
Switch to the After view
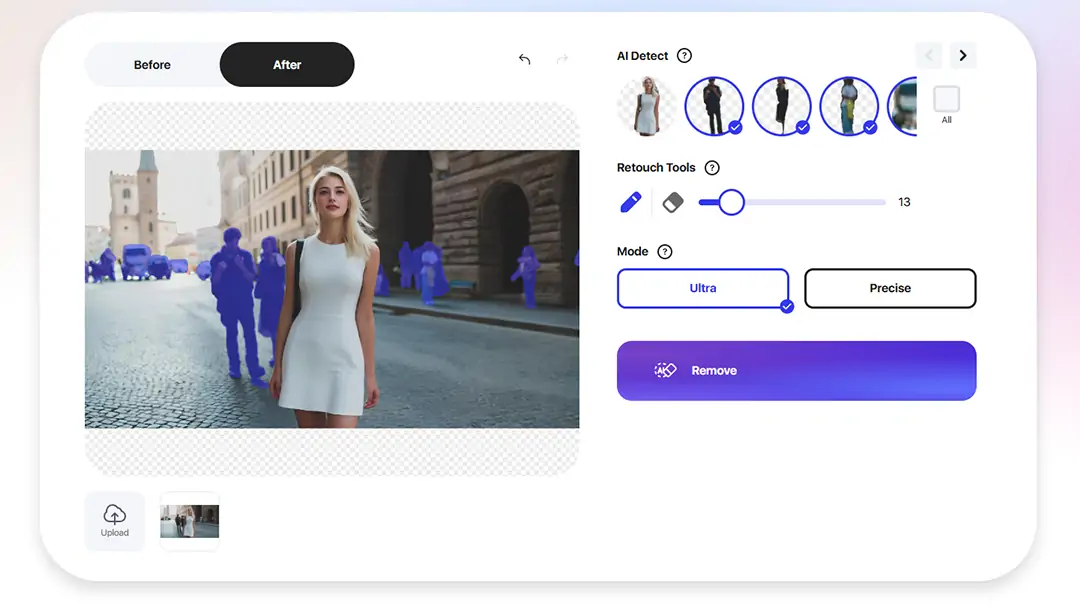click(x=287, y=65)
